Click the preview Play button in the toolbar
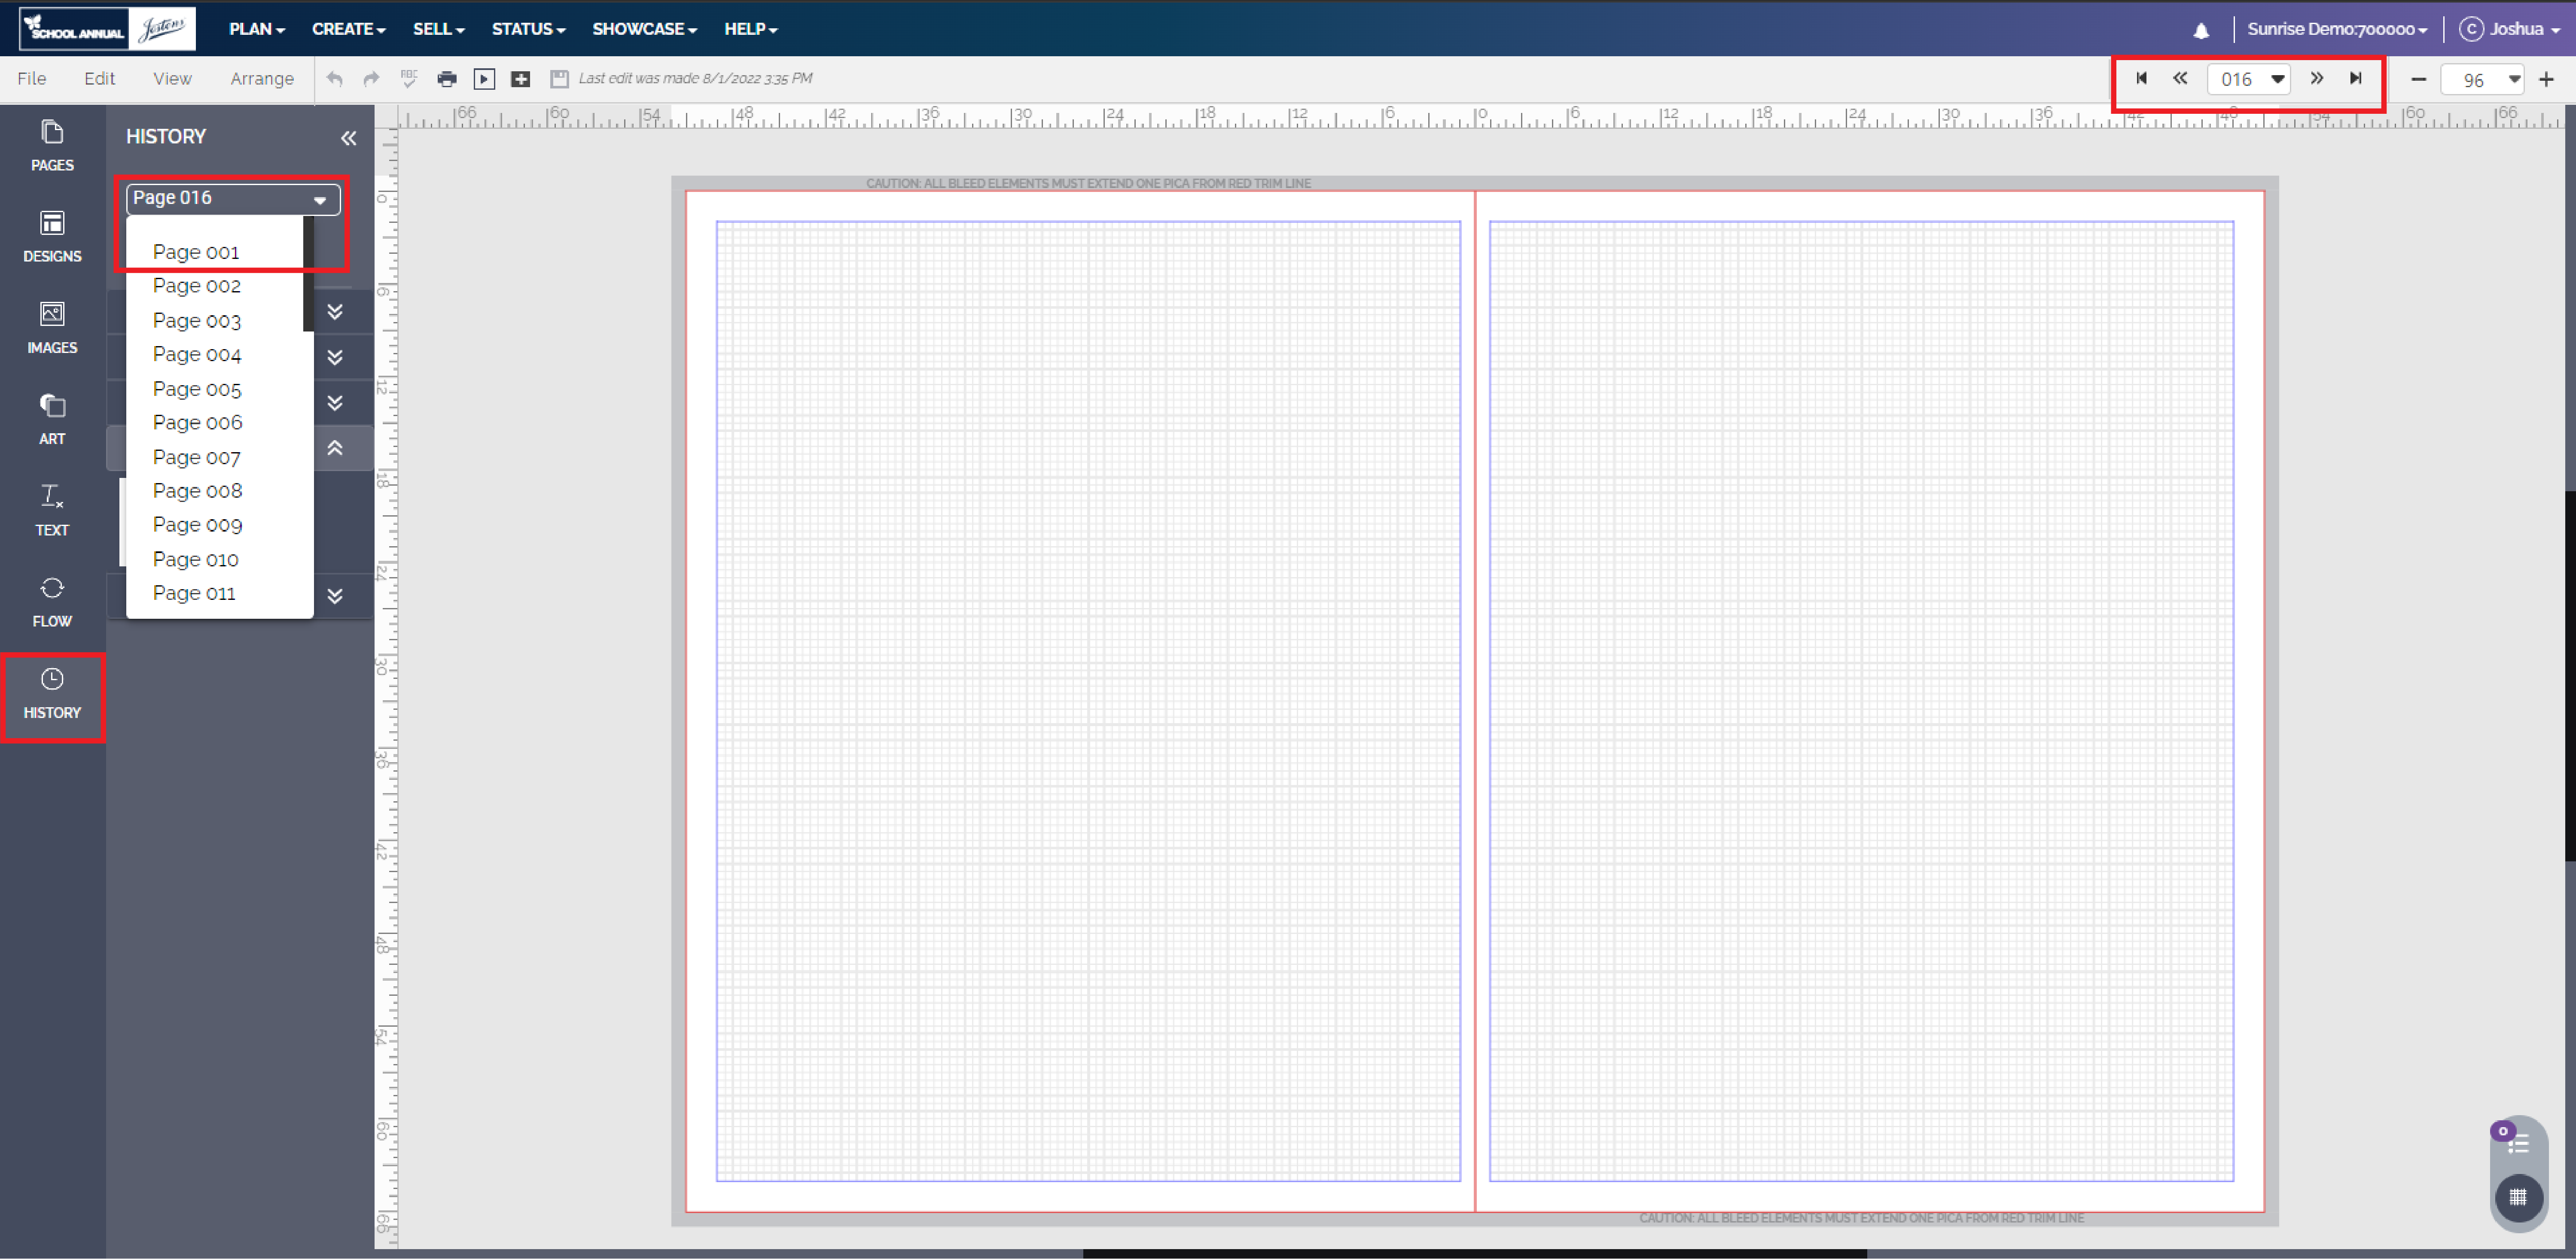Viewport: 2576px width, 1259px height. click(x=484, y=79)
